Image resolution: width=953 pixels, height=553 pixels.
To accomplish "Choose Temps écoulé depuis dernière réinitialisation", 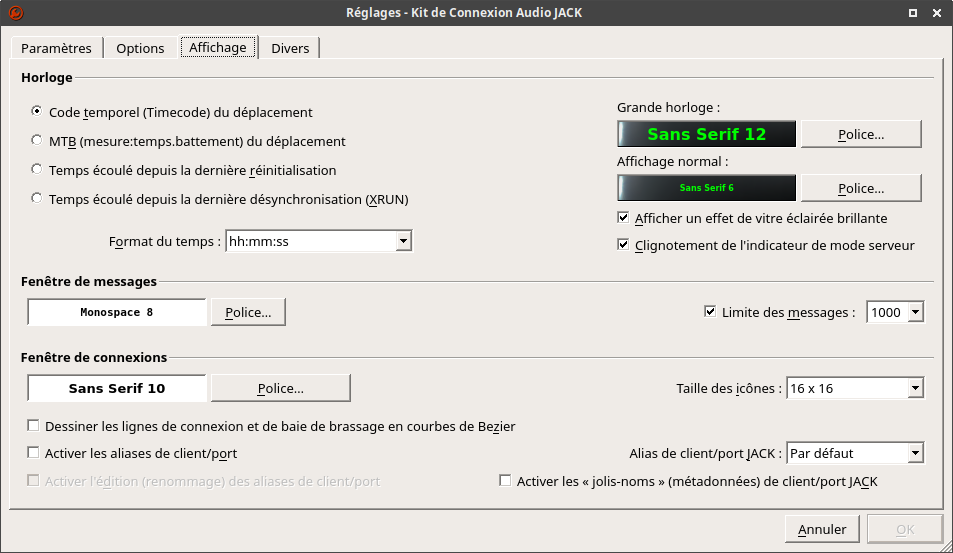I will coord(37,170).
